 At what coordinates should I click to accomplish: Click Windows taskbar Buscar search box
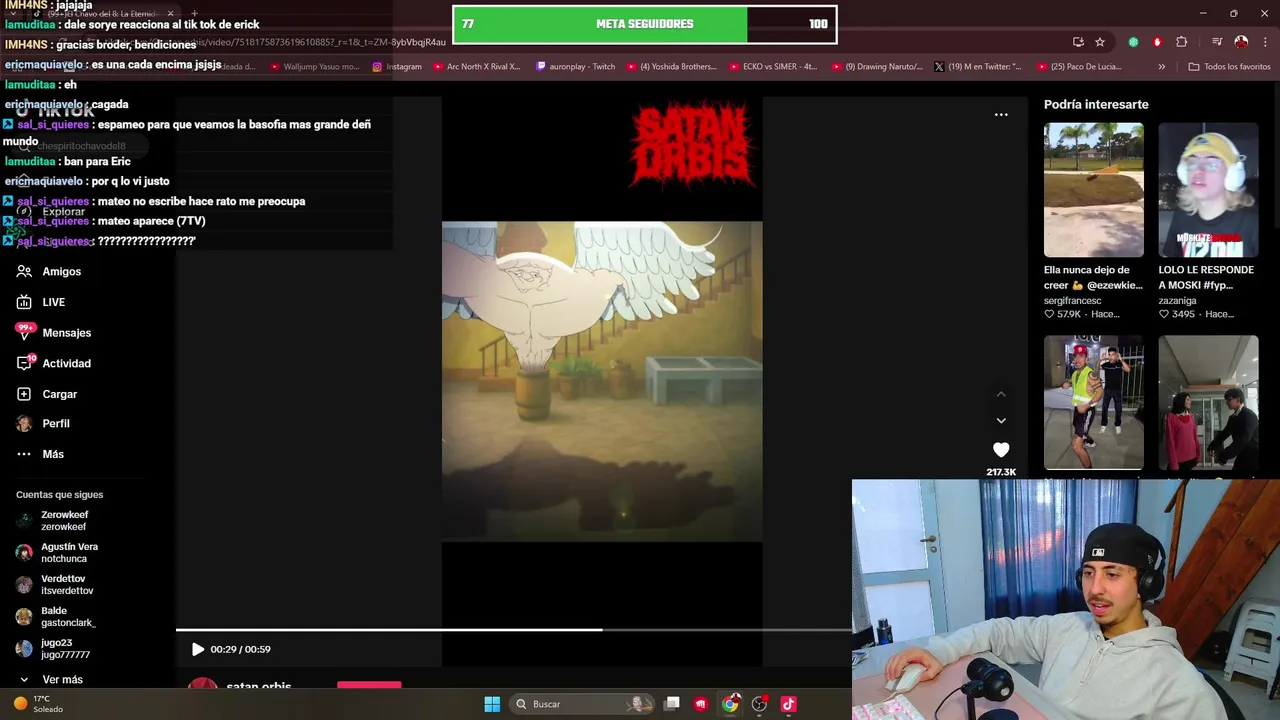coord(581,704)
